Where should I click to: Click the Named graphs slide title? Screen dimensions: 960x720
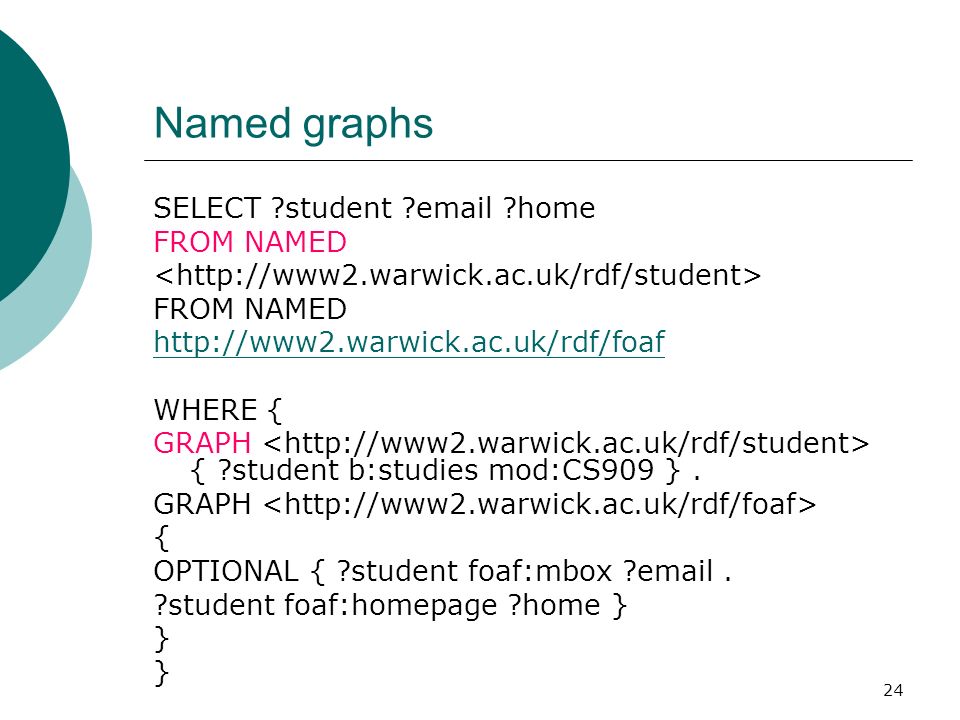coord(293,124)
